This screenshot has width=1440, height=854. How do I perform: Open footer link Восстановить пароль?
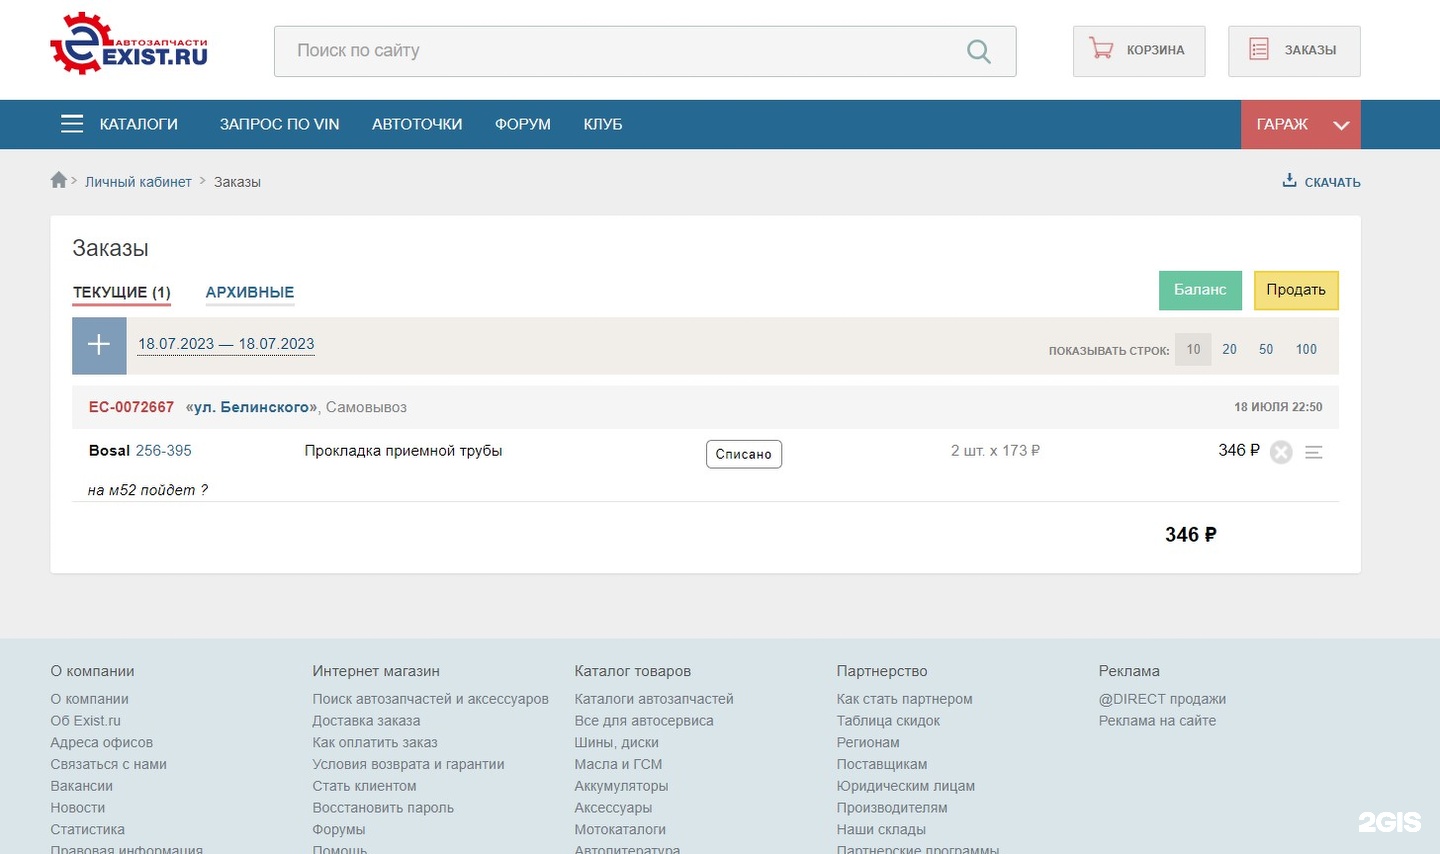(383, 808)
